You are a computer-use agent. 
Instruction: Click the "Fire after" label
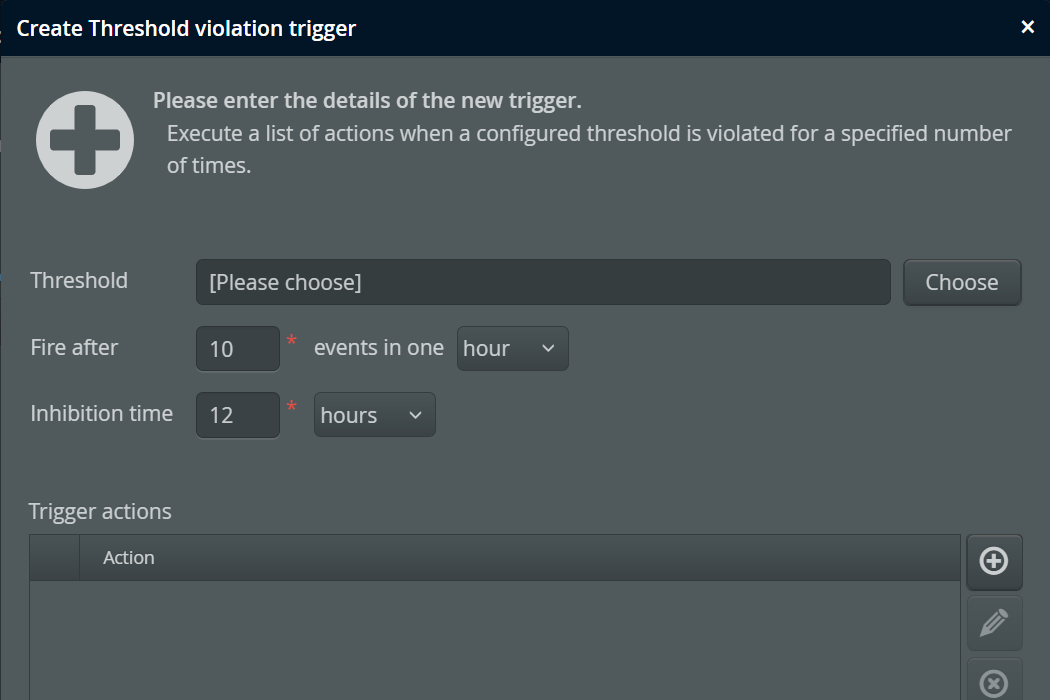[x=74, y=348]
